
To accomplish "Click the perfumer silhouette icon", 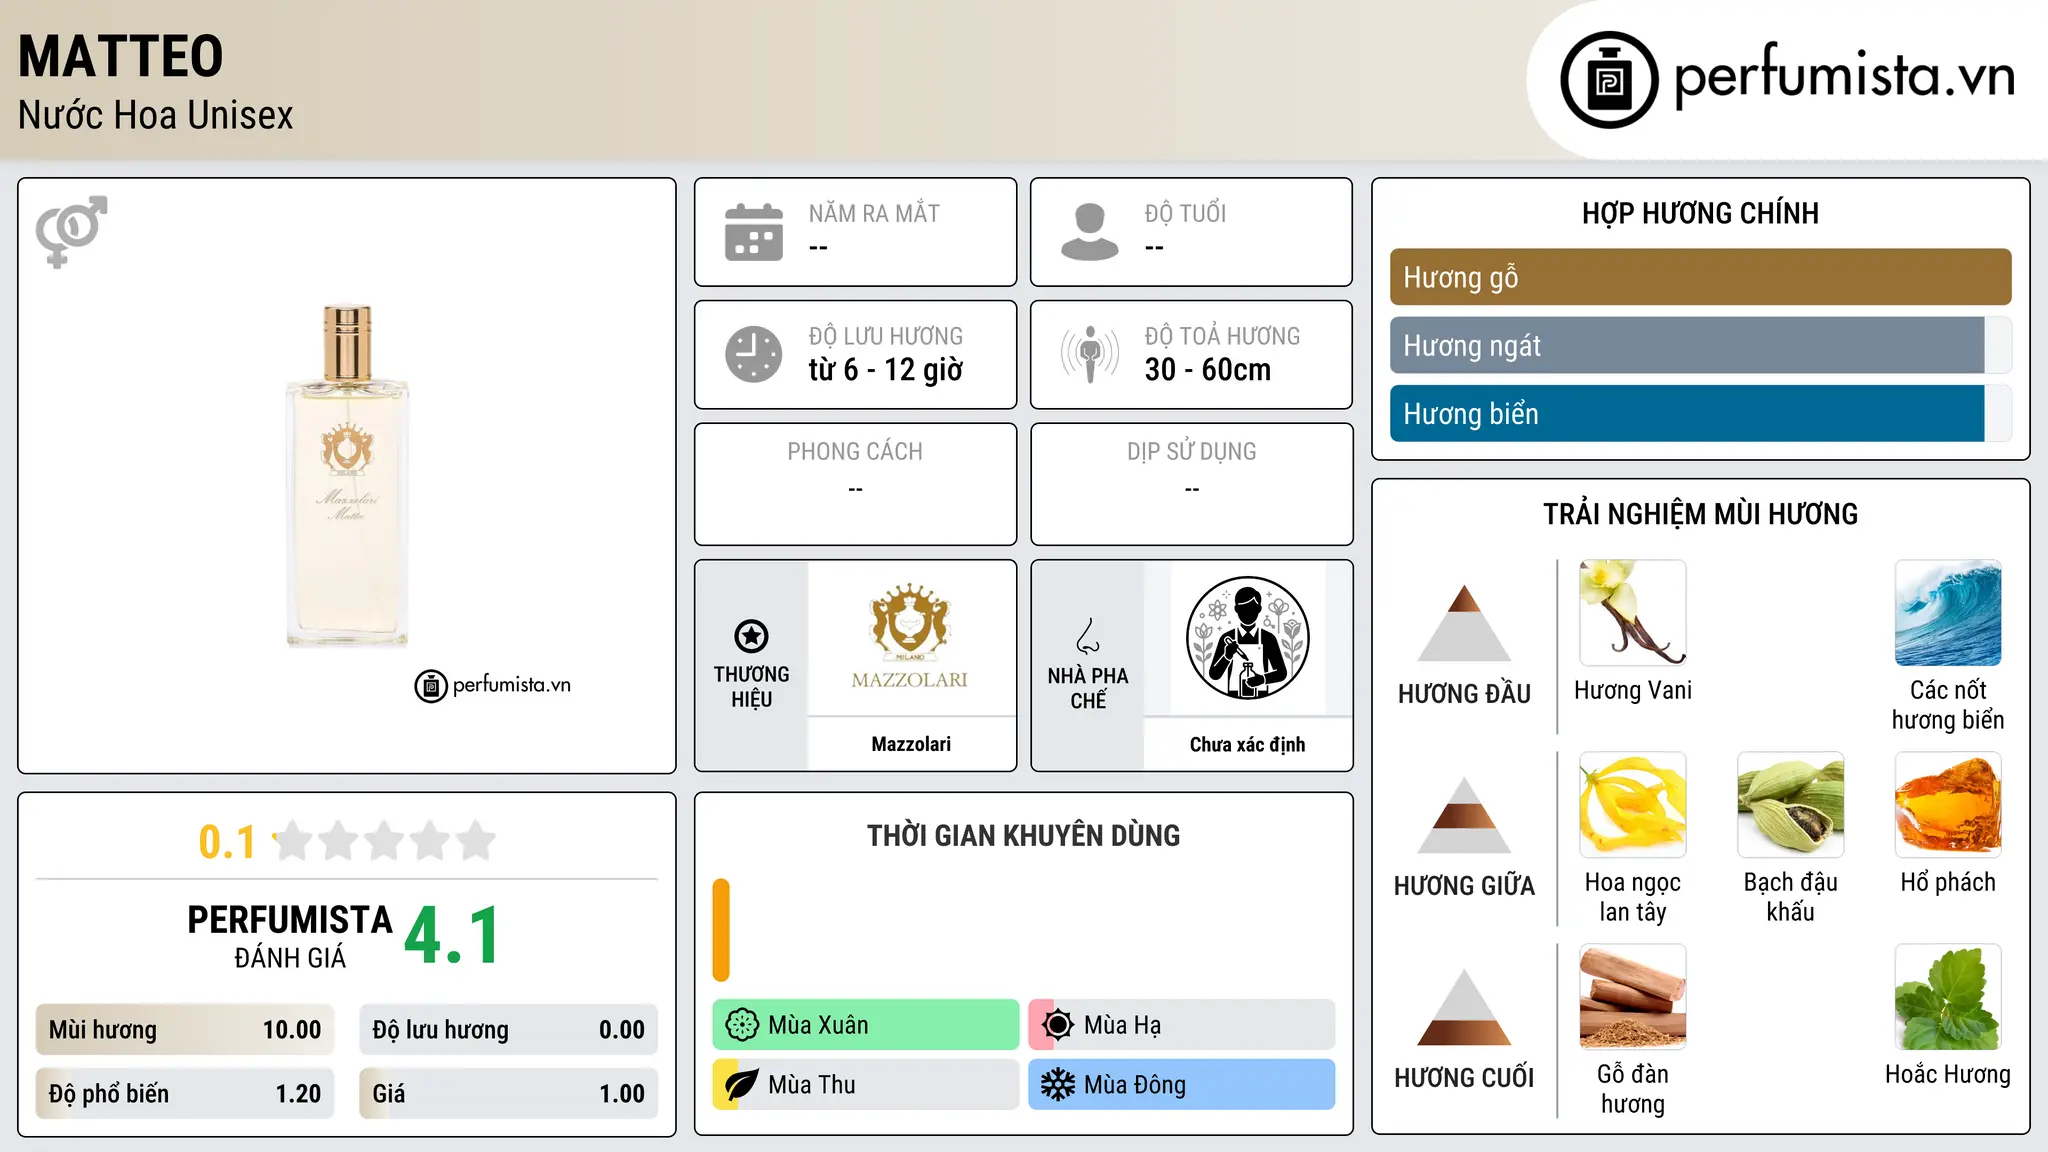I will coord(1247,638).
